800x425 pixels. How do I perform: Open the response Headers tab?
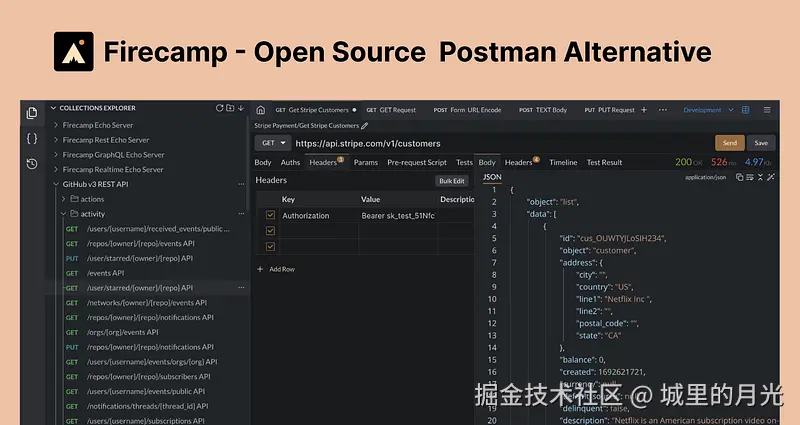tap(521, 162)
